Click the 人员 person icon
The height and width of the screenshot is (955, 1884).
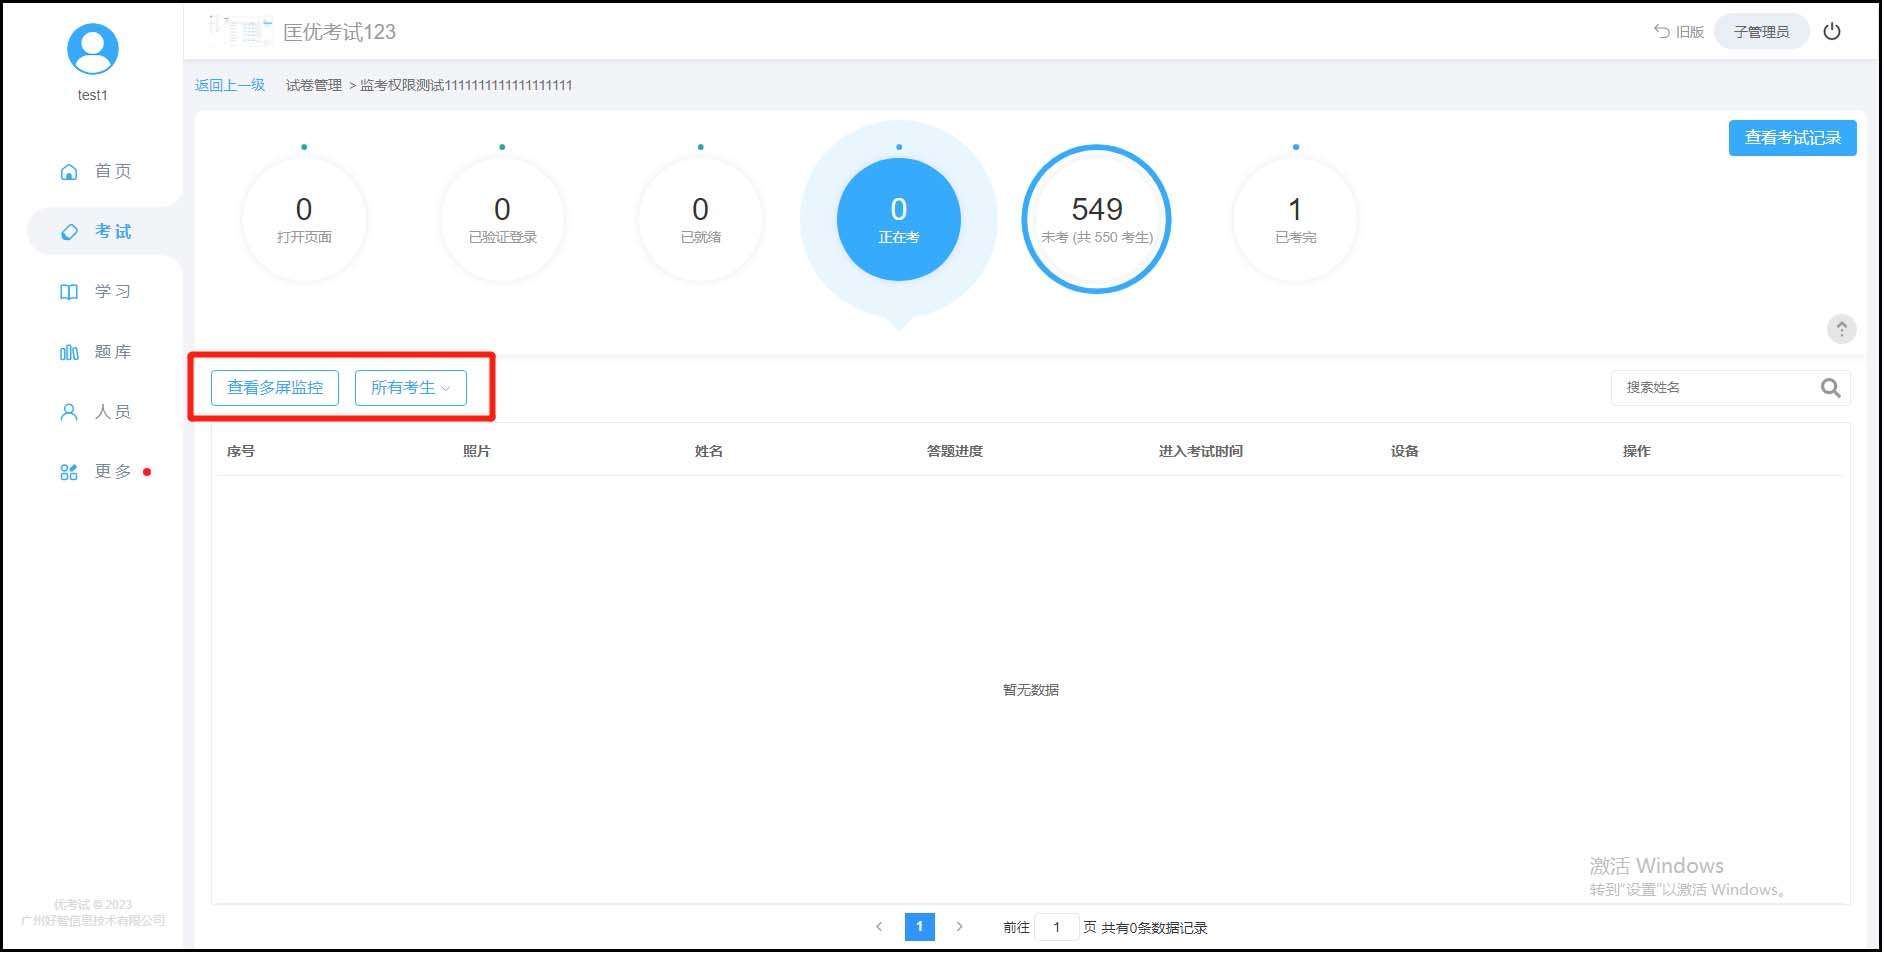coord(69,412)
